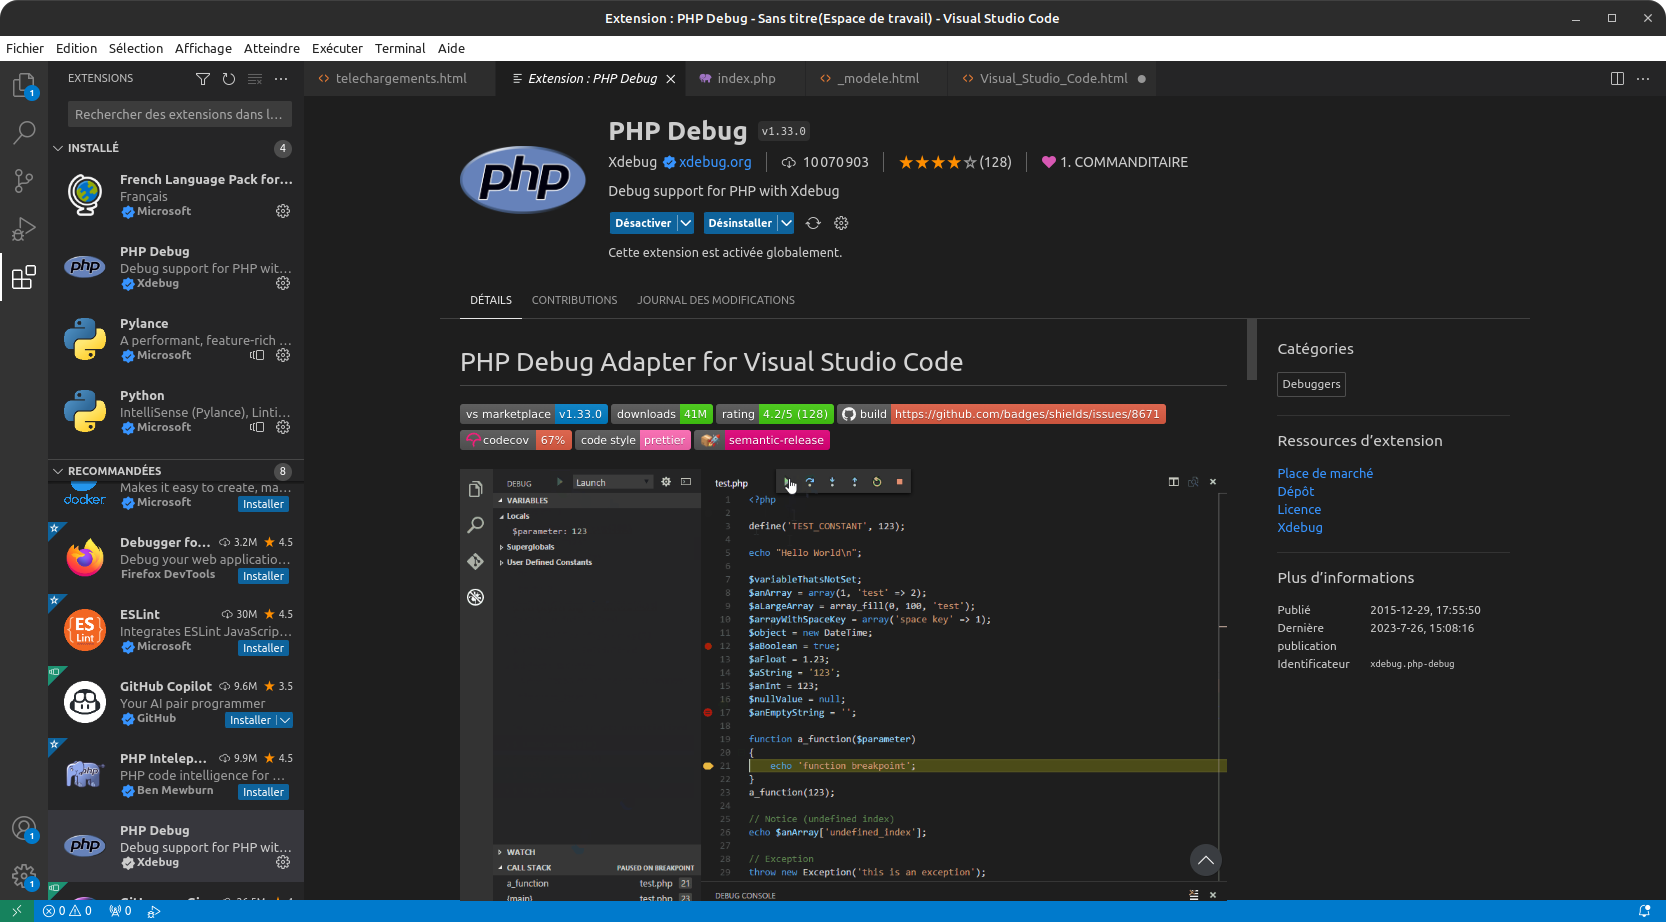Viewport: 1666px width, 922px height.
Task: Toggle auto-update sync icon for PHP Debug
Action: tap(813, 223)
